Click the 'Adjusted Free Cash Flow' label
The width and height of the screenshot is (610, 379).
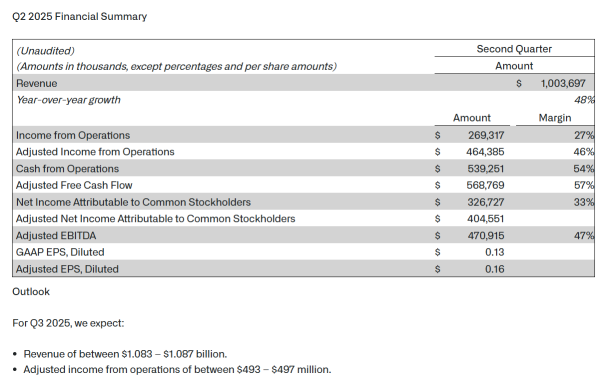(x=74, y=185)
